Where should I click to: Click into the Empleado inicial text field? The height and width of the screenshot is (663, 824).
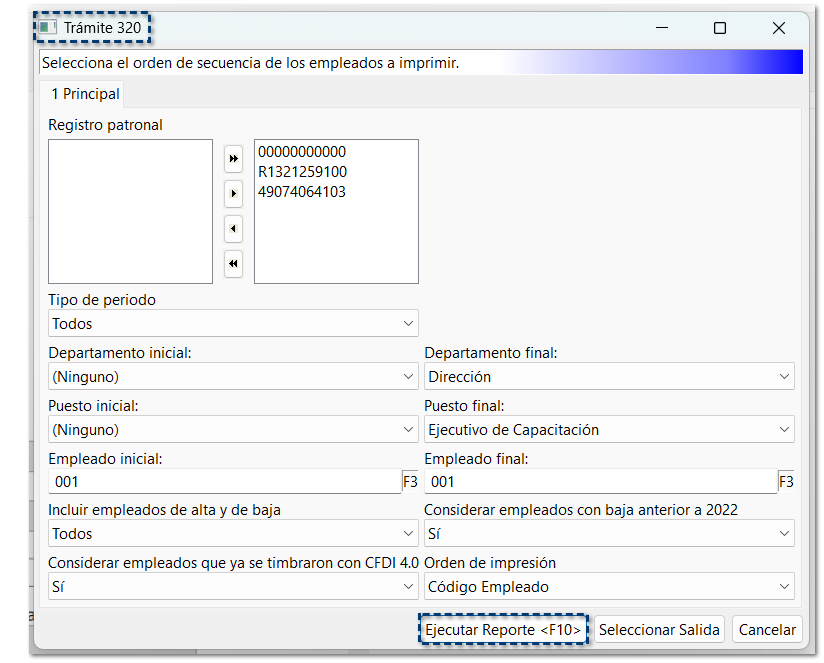[x=225, y=481]
